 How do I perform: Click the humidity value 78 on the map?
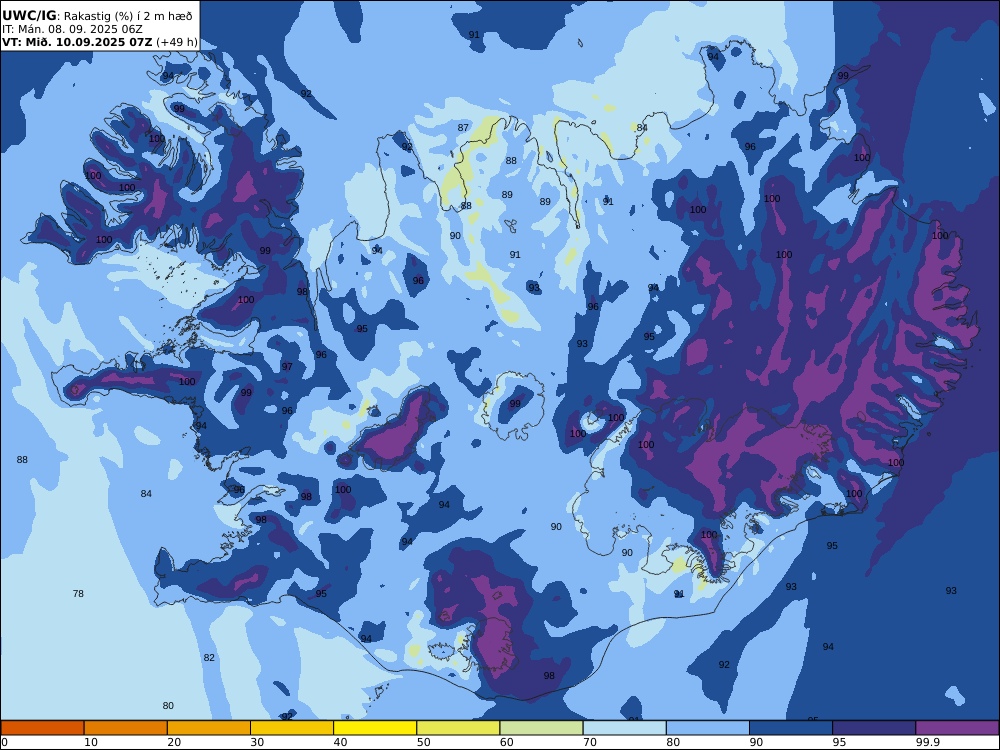click(x=78, y=594)
